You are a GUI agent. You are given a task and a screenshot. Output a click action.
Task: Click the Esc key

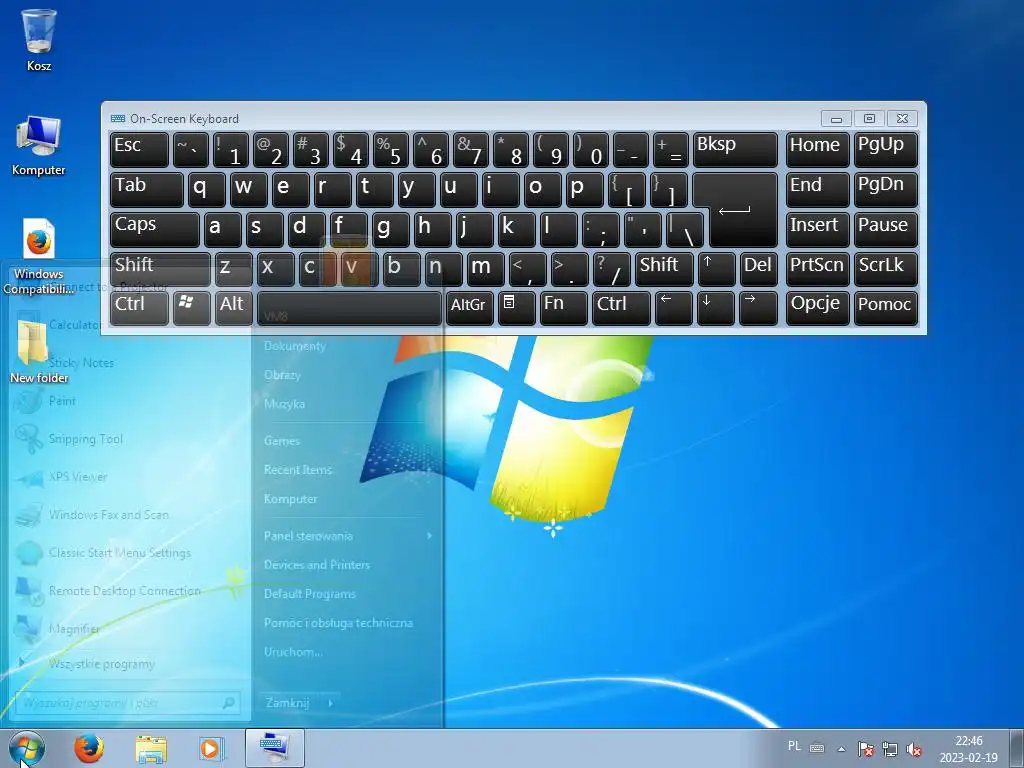(139, 150)
